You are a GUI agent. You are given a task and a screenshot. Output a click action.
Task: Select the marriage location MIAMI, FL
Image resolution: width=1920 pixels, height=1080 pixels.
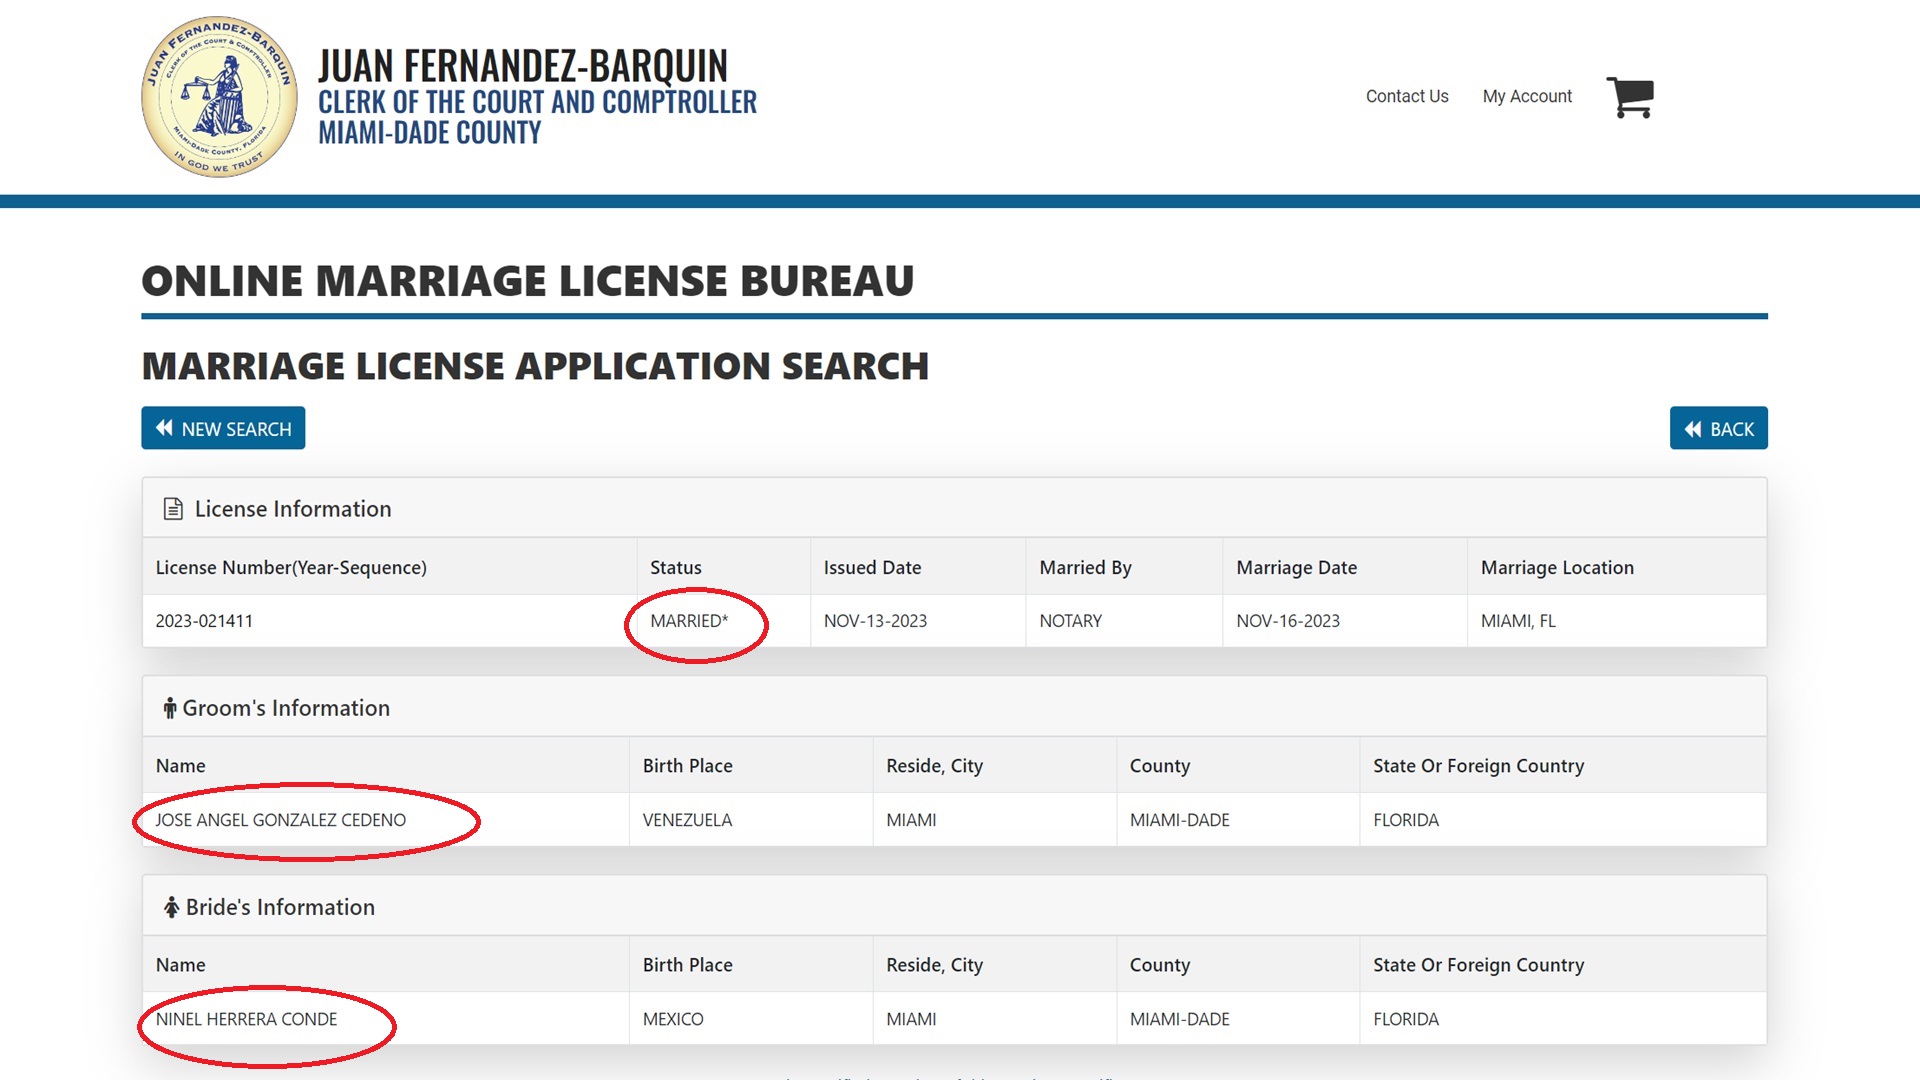(x=1518, y=621)
